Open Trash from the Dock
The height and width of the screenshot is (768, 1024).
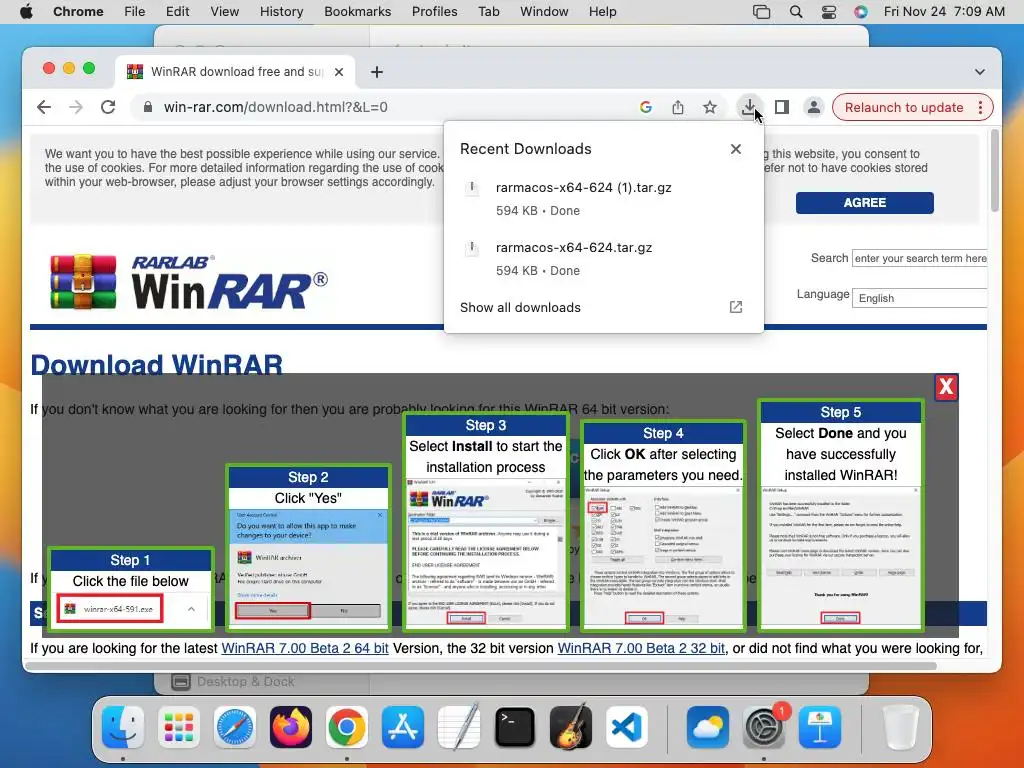click(x=901, y=727)
